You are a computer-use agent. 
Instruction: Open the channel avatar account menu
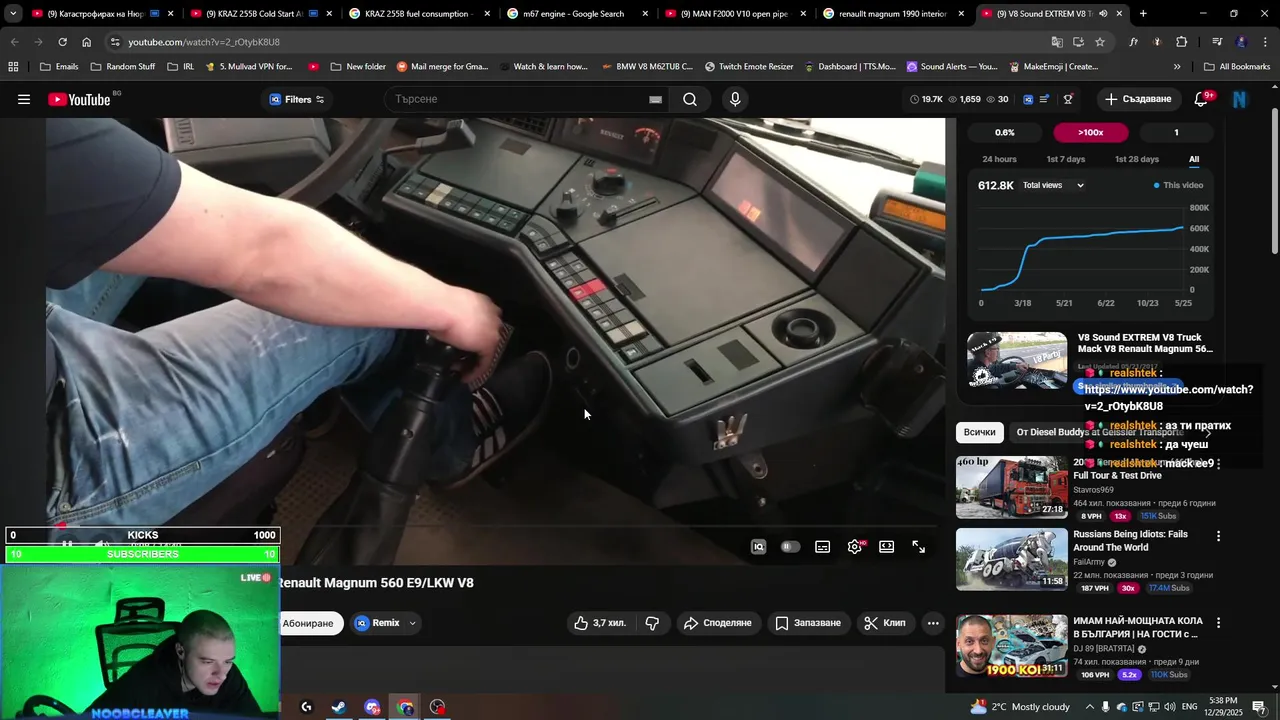click(1240, 99)
